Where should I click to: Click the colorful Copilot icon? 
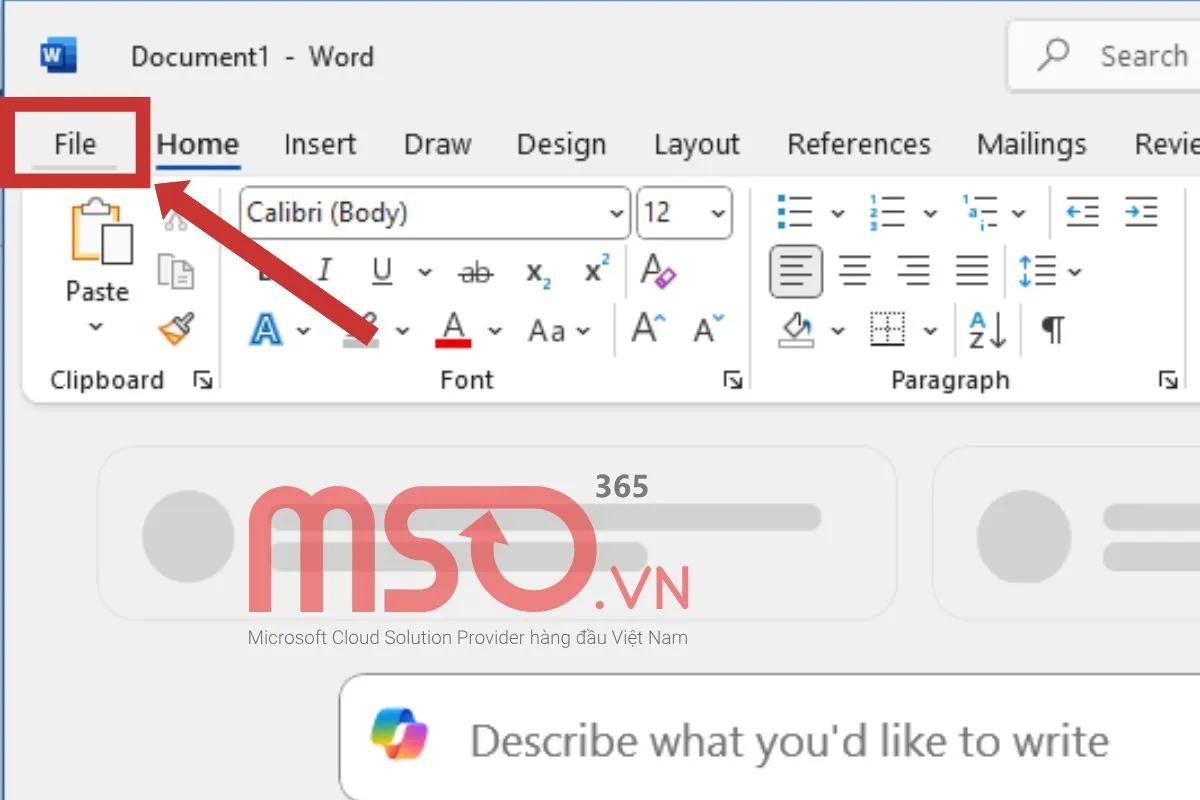(x=399, y=736)
